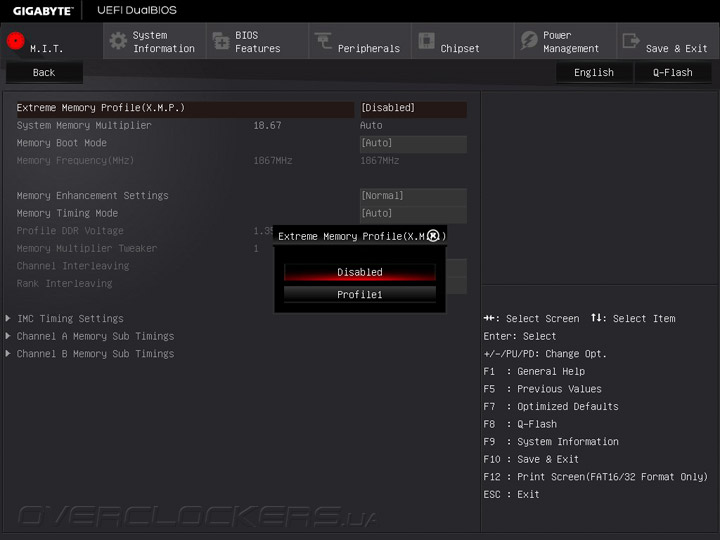Open the Power Management tab
Image resolution: width=720 pixels, height=540 pixels.
565,41
